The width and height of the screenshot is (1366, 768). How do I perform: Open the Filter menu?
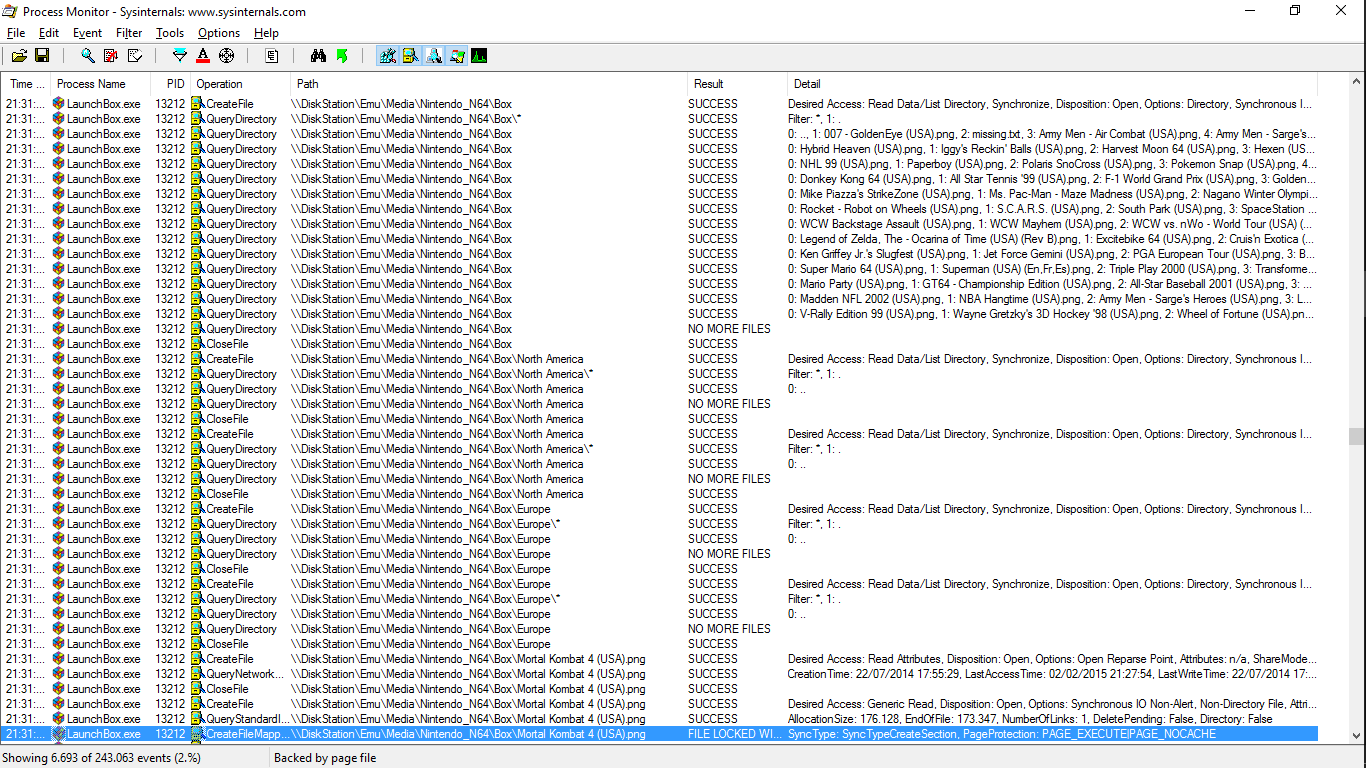(129, 33)
